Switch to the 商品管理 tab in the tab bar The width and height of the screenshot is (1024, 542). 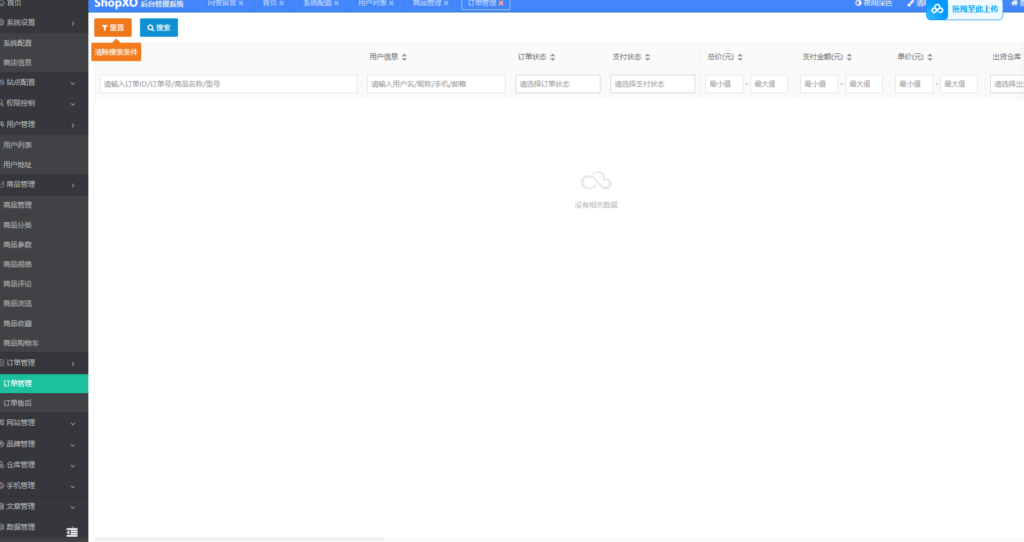(x=427, y=3)
